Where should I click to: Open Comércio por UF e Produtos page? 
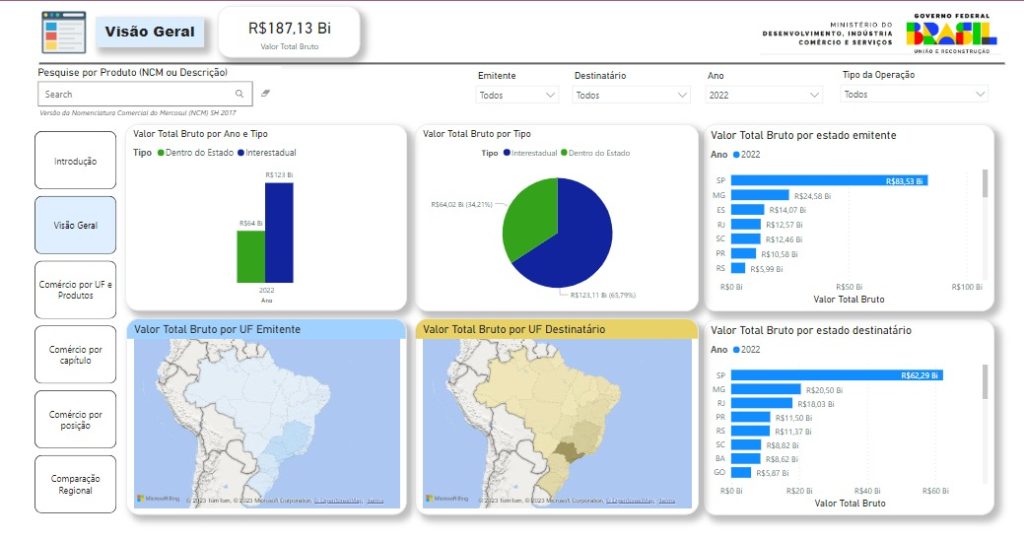[75, 290]
